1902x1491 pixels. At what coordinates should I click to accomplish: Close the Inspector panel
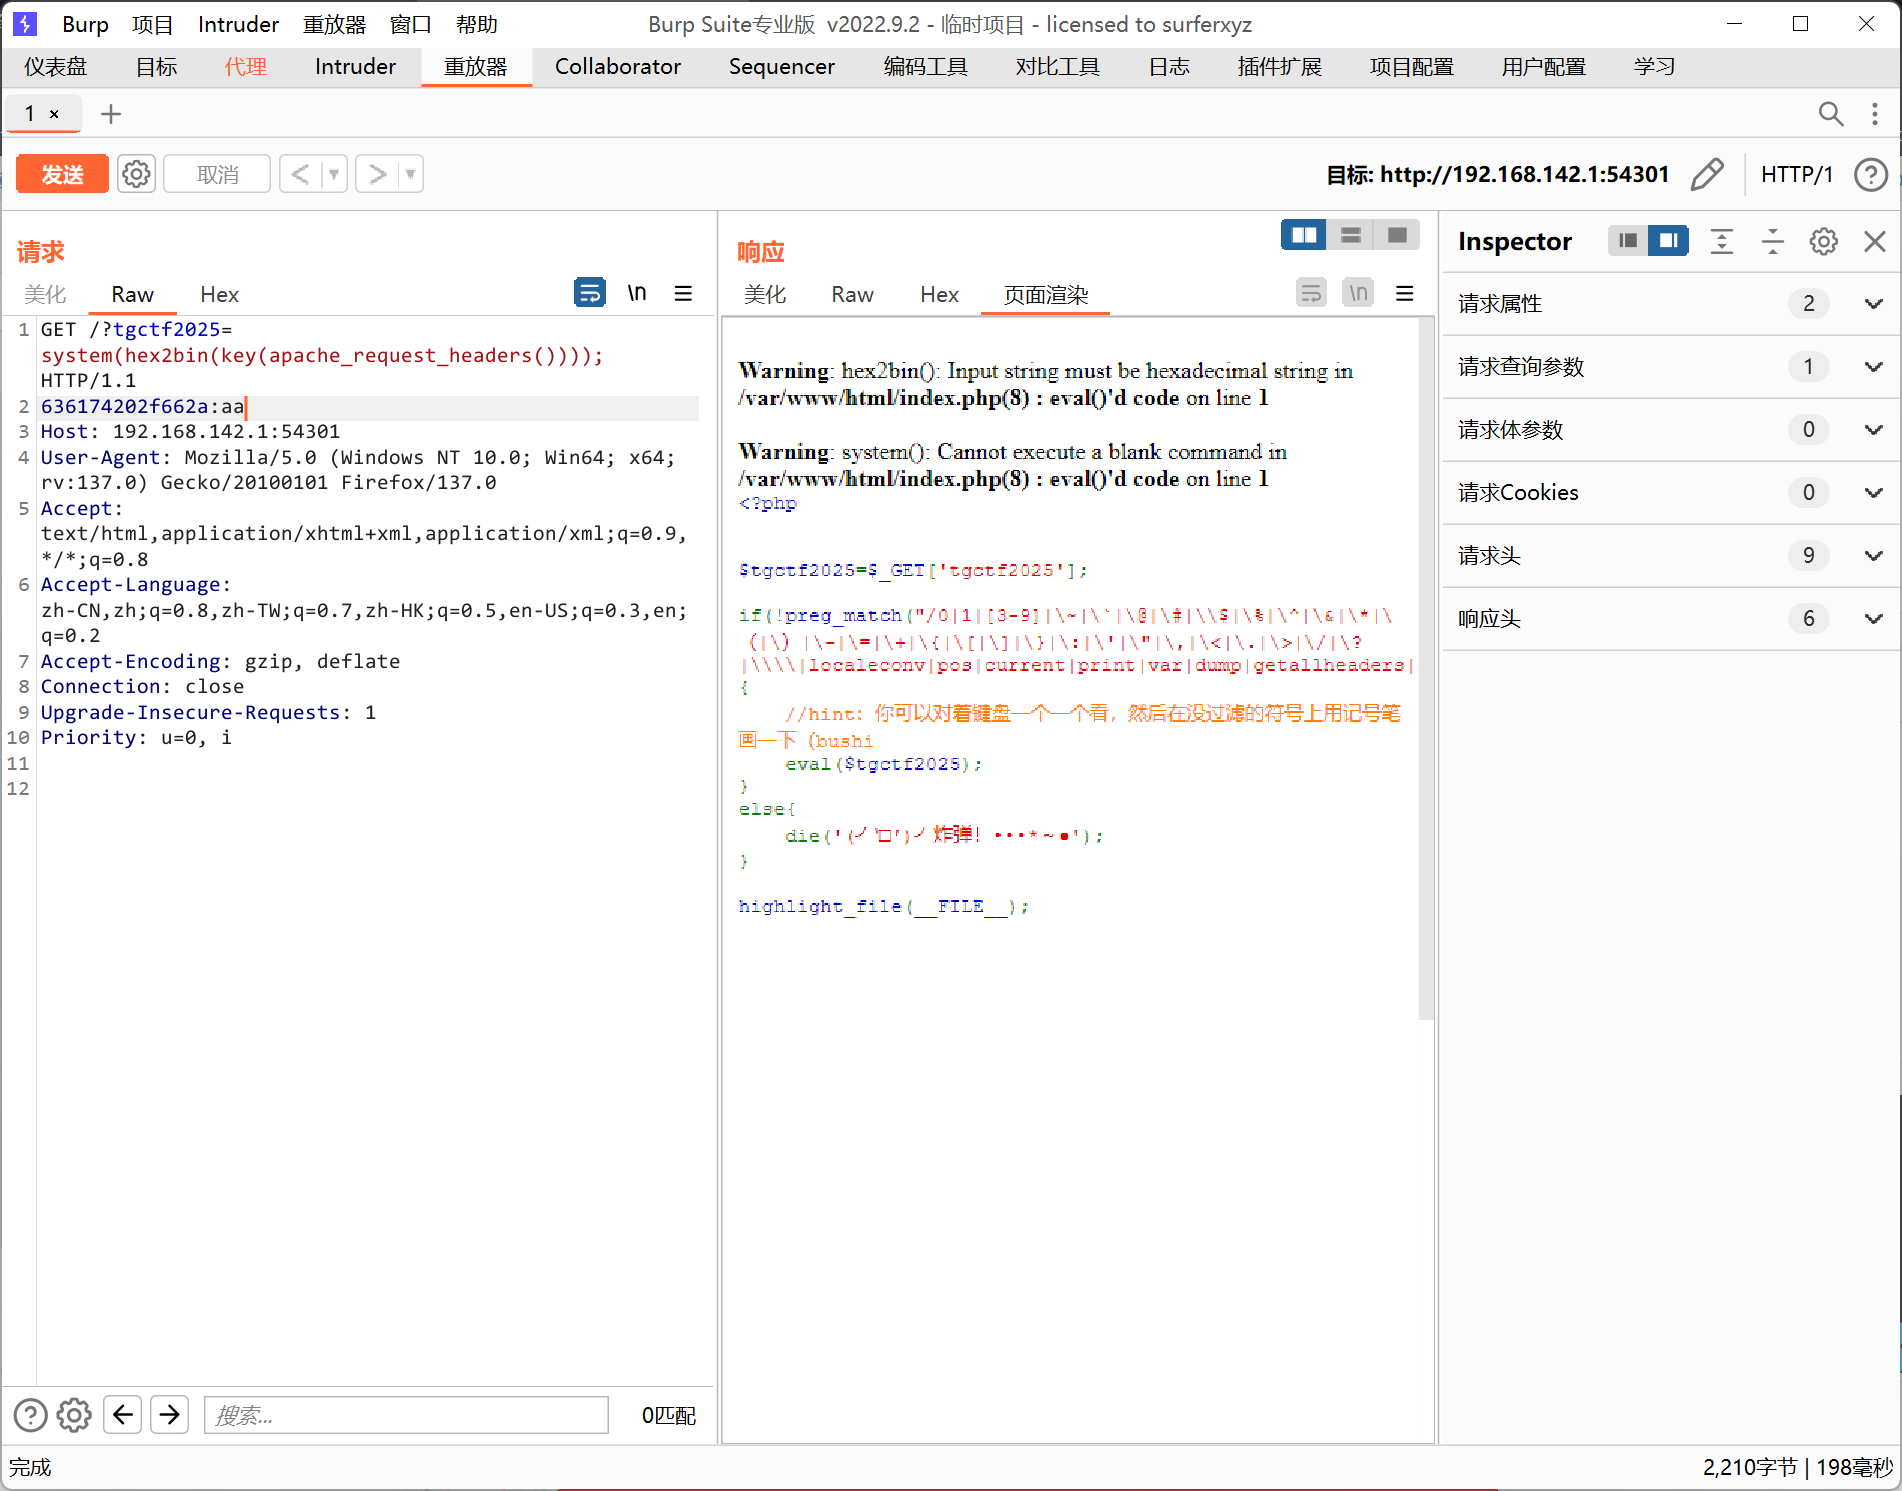click(x=1875, y=241)
